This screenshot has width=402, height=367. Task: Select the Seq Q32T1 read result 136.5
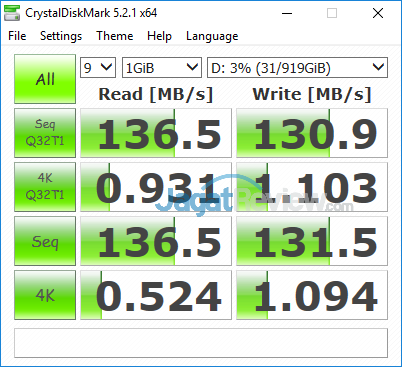[156, 133]
